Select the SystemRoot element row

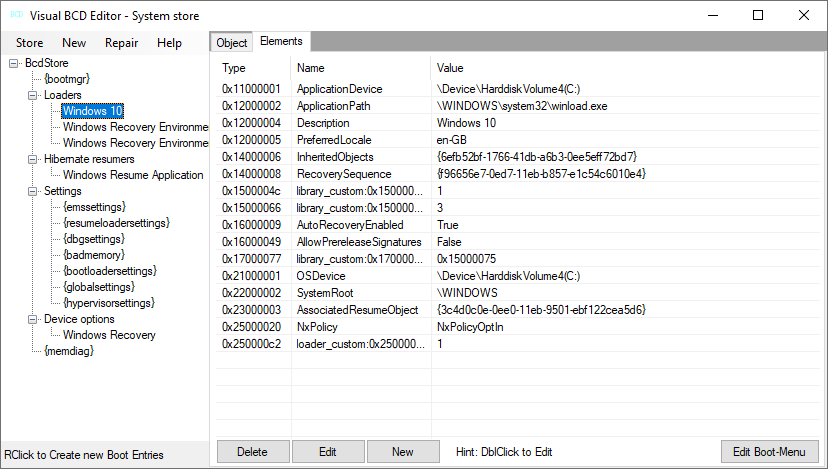[x=519, y=293]
